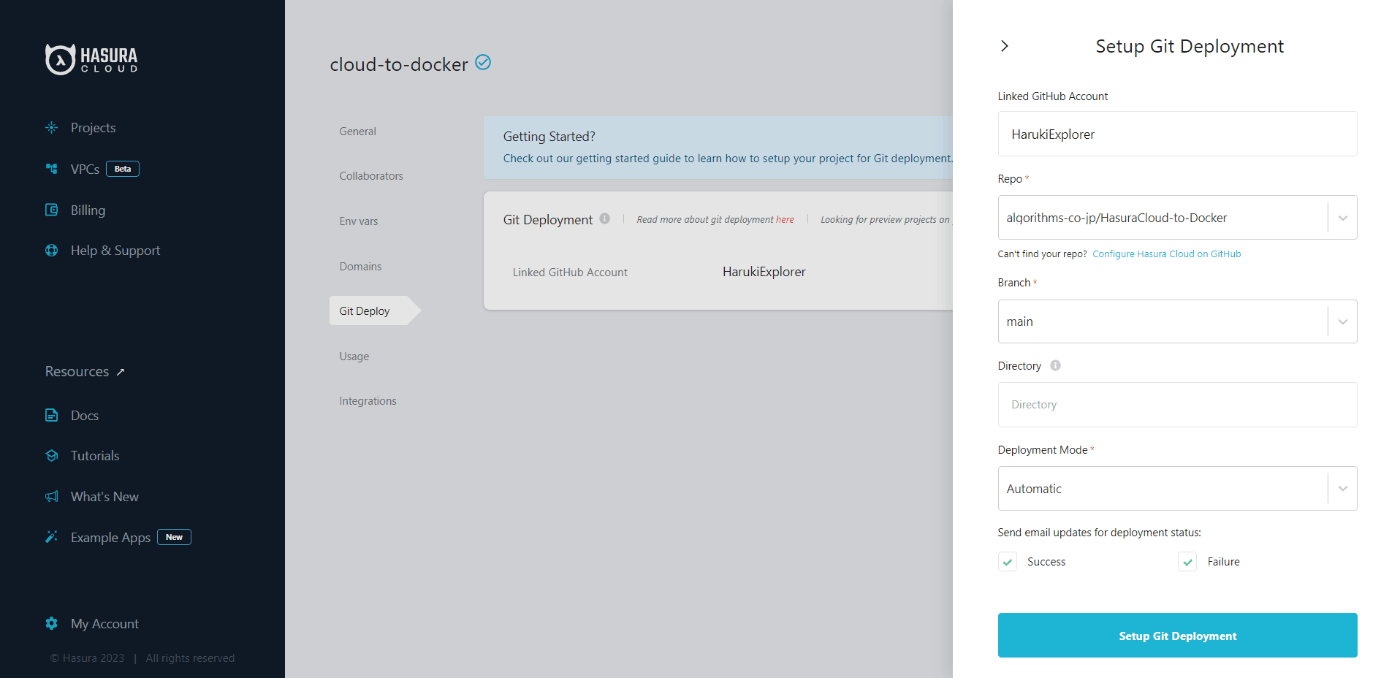The image size is (1400, 678).
Task: Click the Projects sidebar icon
Action: [x=52, y=128]
